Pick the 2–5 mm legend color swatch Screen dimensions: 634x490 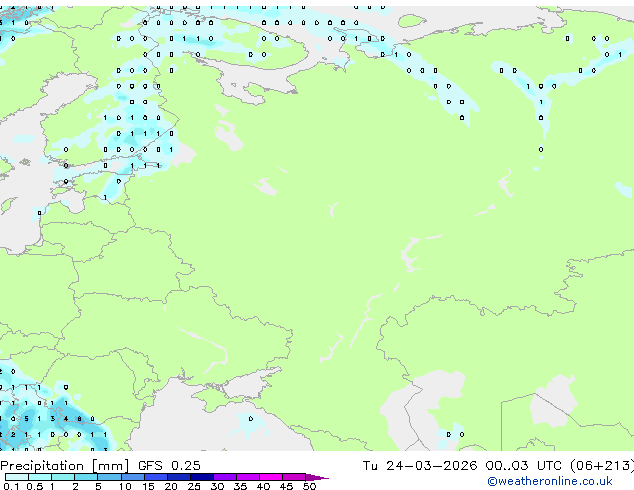click(x=86, y=477)
